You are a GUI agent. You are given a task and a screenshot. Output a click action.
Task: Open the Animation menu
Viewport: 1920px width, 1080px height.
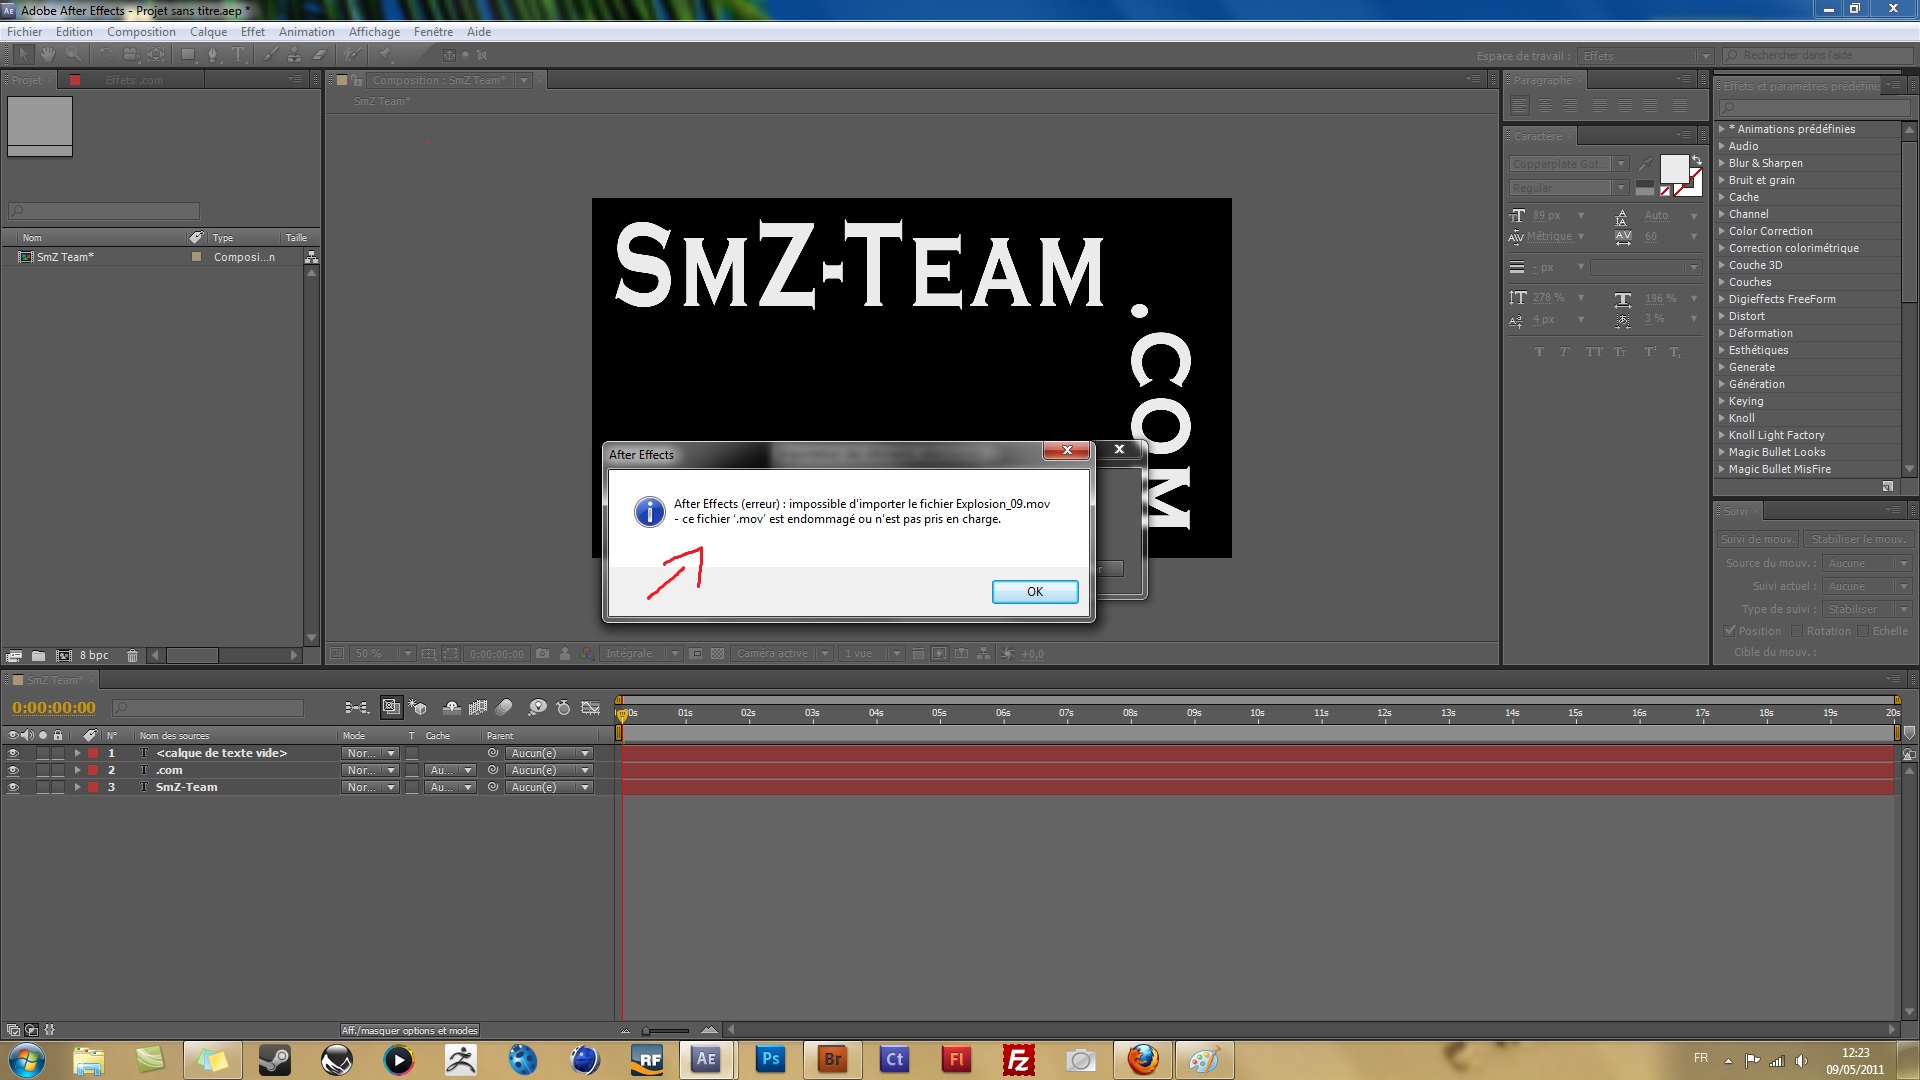pos(307,32)
